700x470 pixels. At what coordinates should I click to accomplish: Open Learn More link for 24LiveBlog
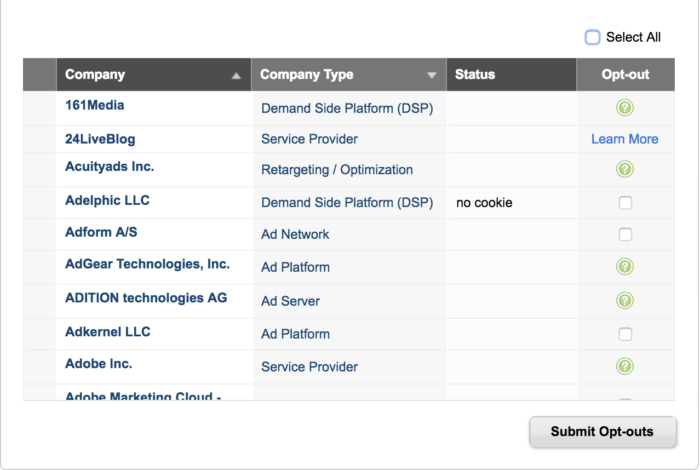[625, 139]
